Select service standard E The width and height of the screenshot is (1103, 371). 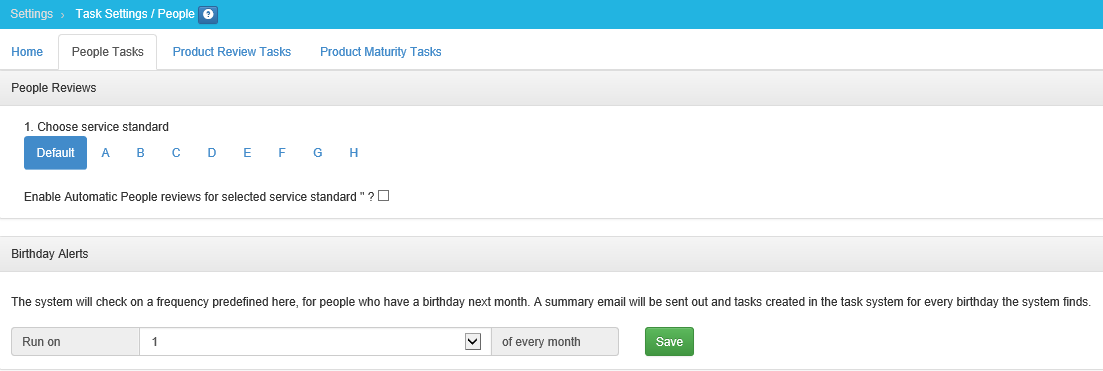coord(247,153)
